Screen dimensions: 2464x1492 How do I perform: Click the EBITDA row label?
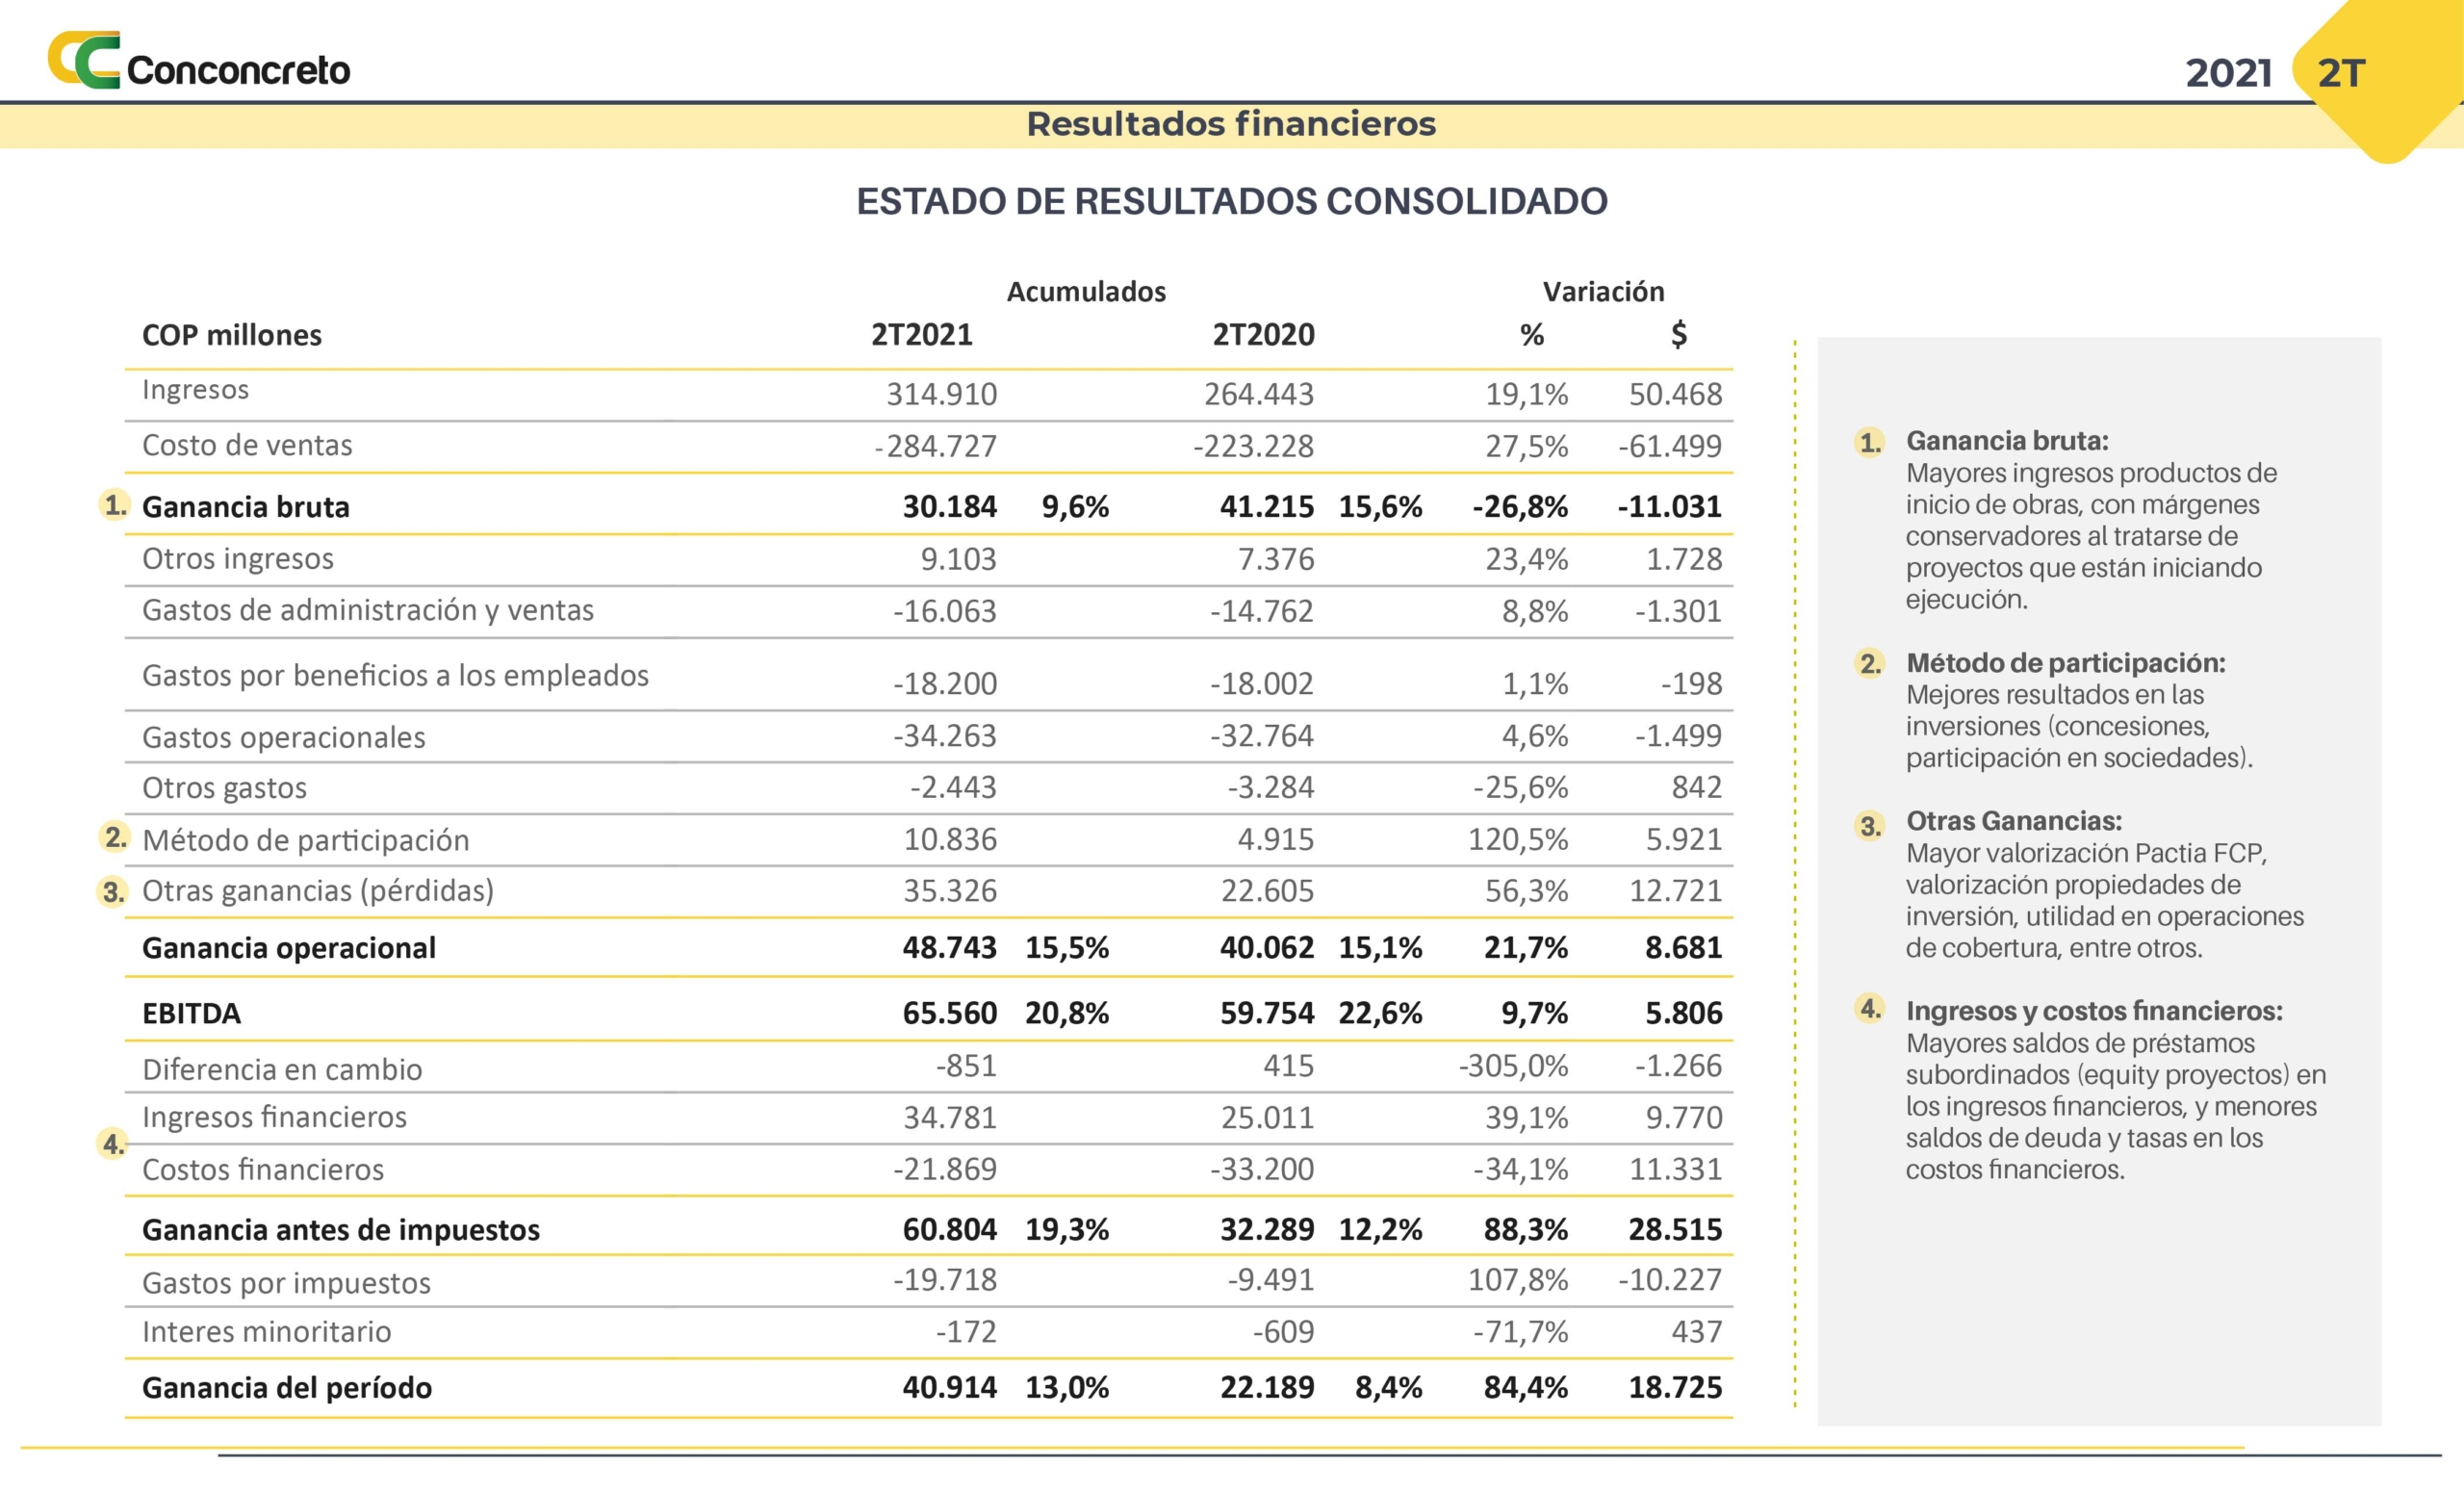(x=191, y=1013)
